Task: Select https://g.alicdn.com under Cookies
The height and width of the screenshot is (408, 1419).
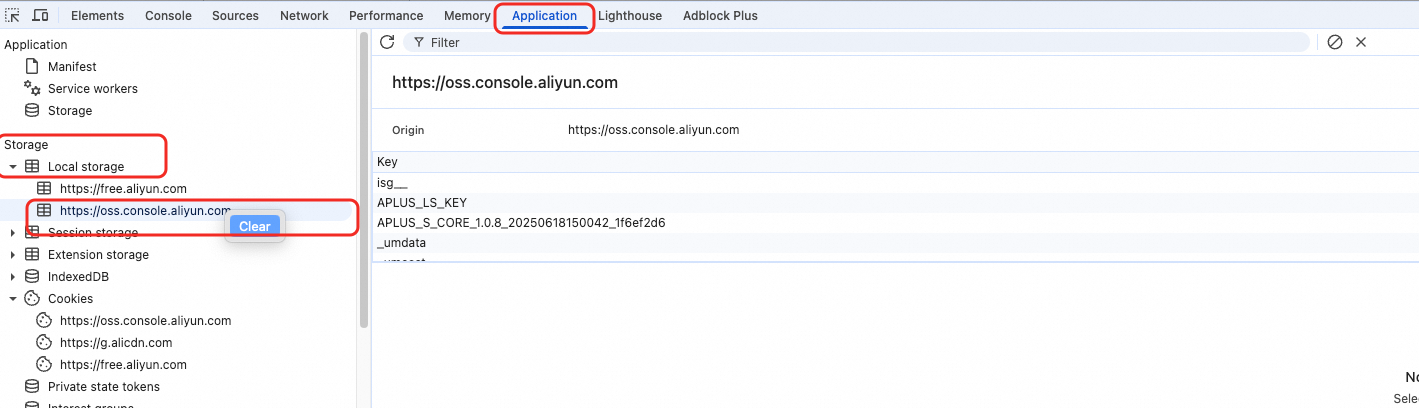Action: [x=116, y=343]
